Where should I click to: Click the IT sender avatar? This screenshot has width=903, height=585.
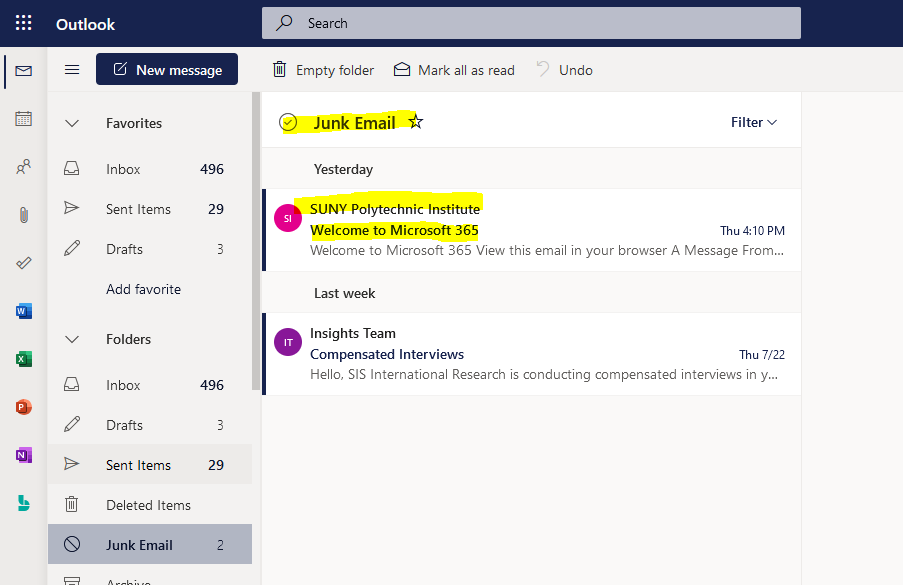pyautogui.click(x=288, y=342)
